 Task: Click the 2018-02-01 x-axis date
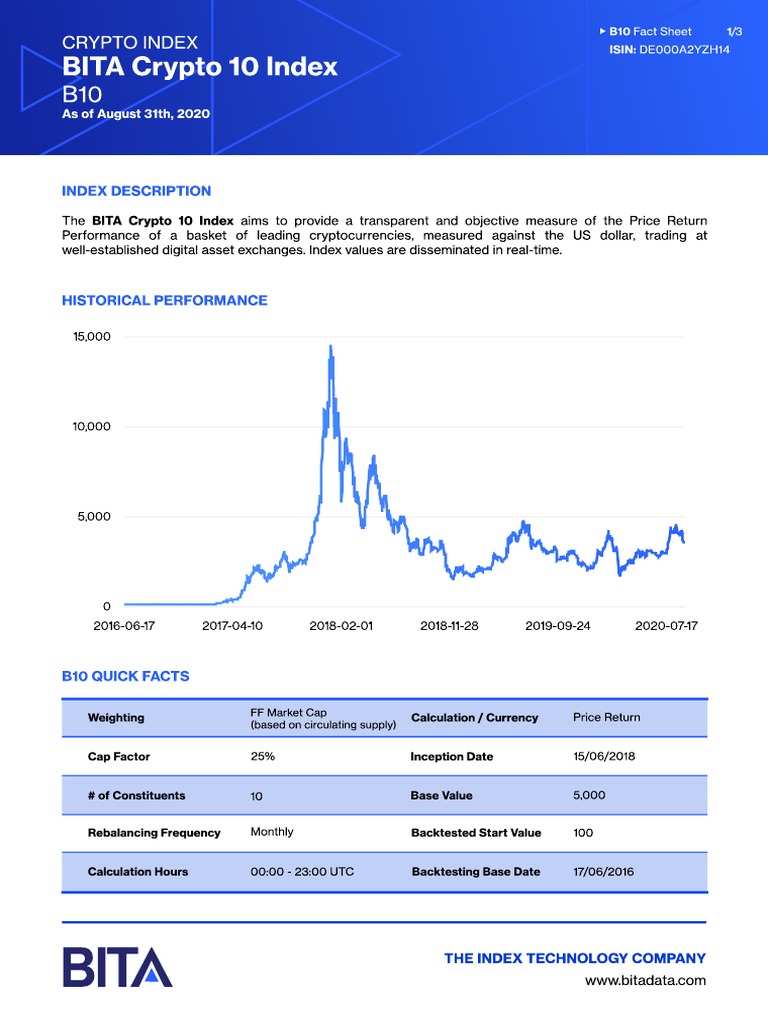pos(341,626)
